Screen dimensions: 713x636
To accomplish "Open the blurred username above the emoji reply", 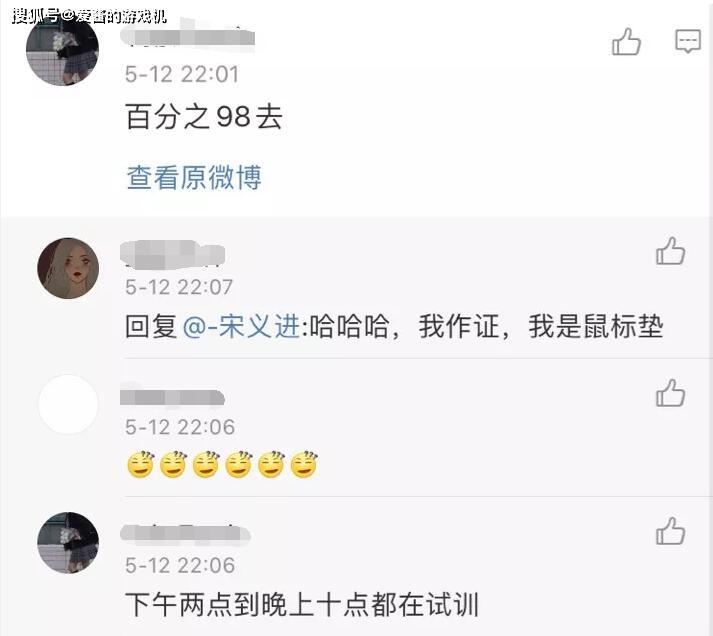I will [173, 397].
